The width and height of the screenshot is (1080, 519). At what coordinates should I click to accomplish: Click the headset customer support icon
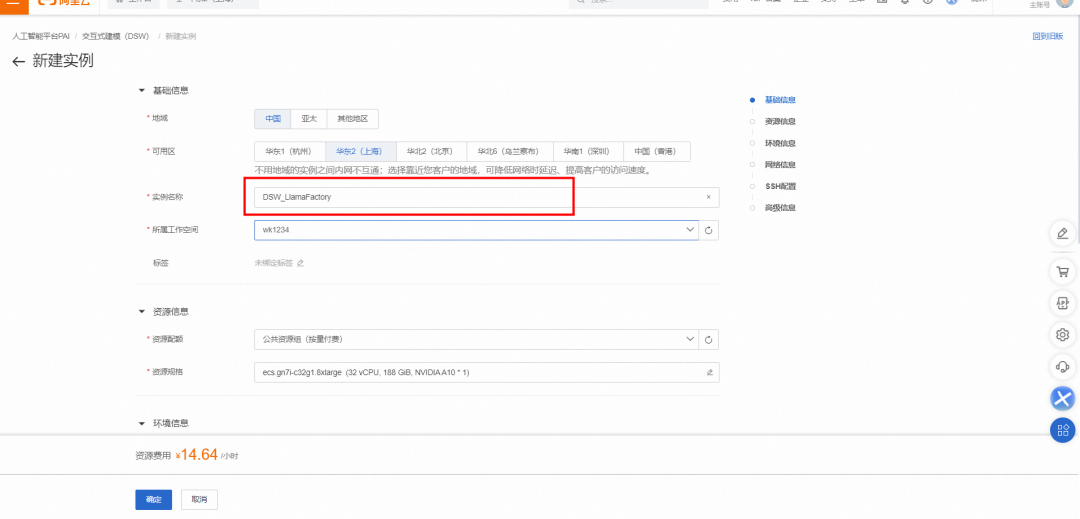(1062, 366)
